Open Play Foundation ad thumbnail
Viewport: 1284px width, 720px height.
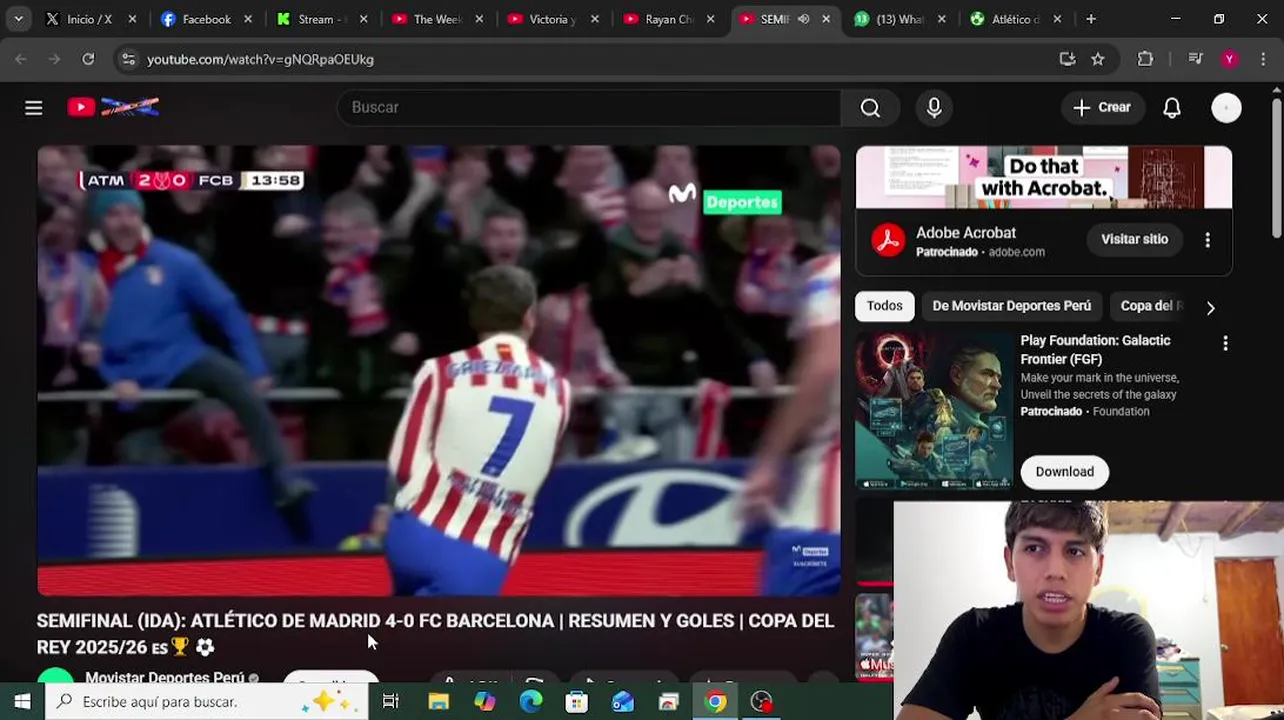tap(934, 410)
